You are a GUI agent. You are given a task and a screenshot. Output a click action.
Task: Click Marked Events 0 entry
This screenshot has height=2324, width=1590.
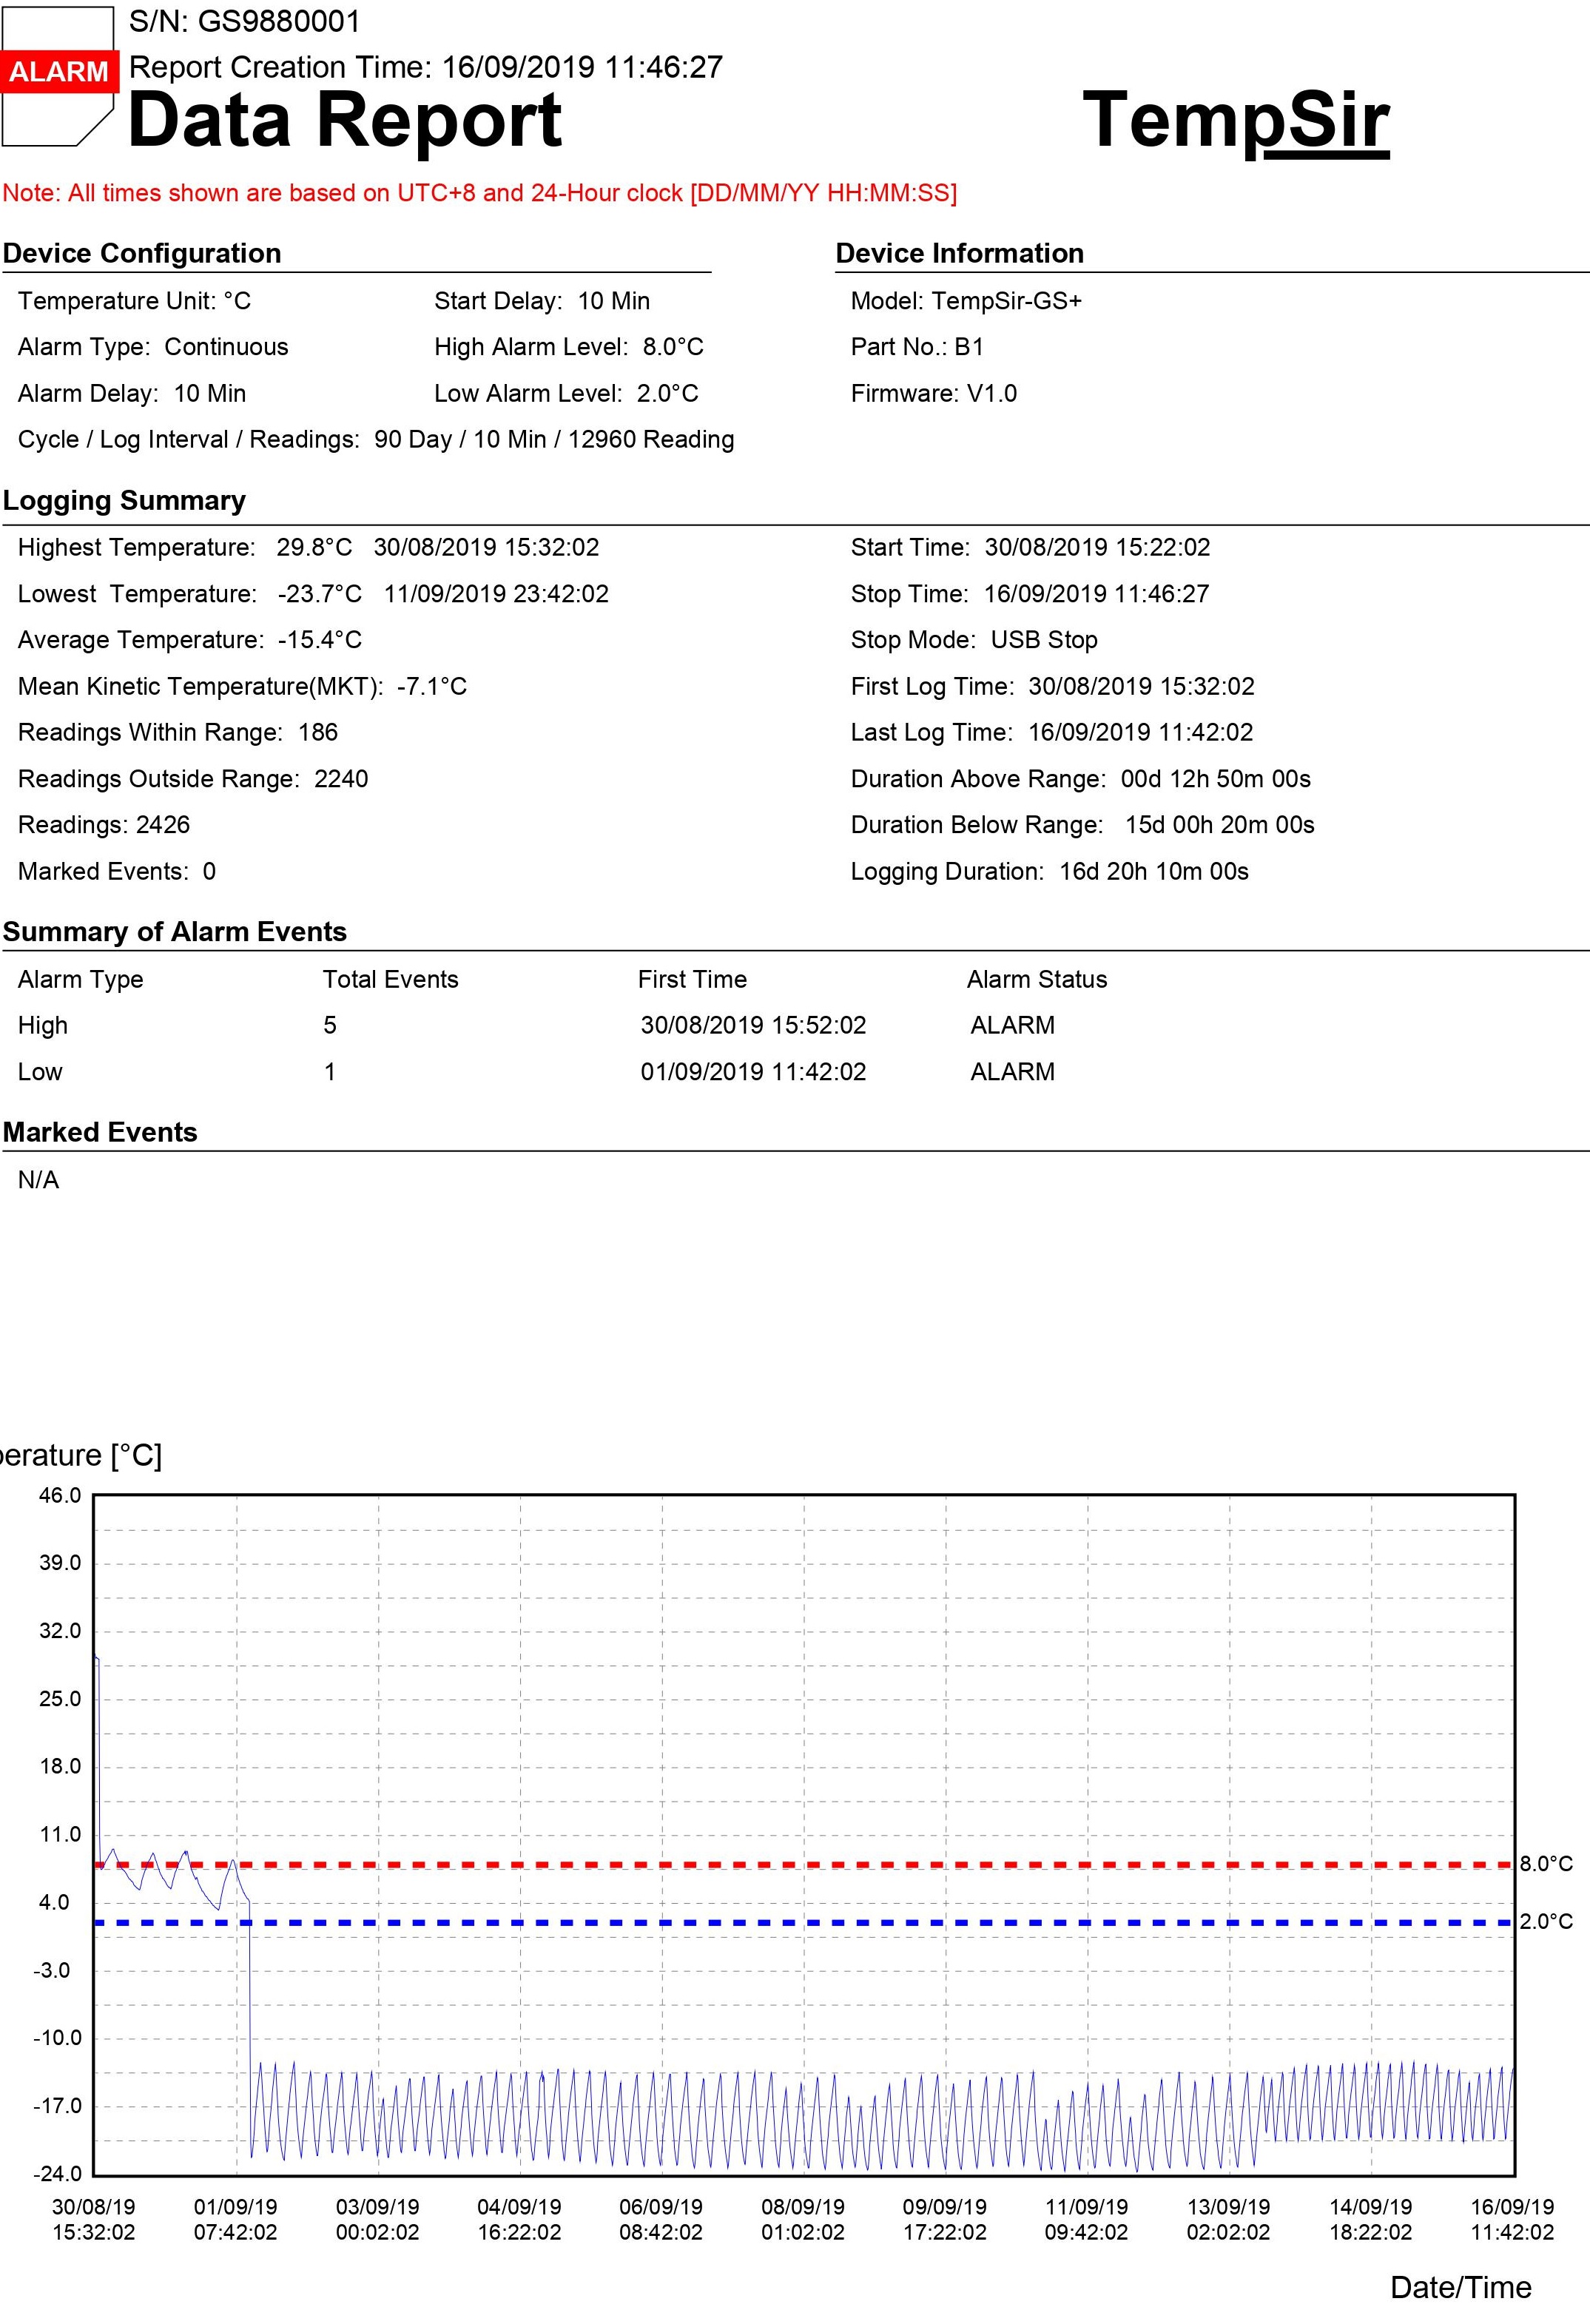click(117, 871)
